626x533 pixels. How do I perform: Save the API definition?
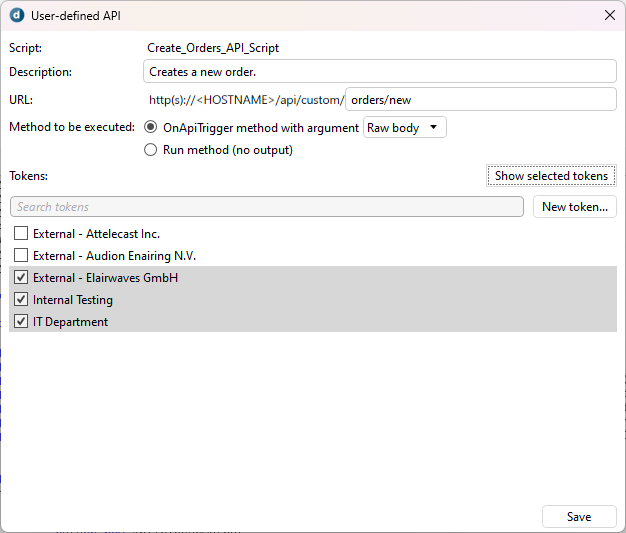pos(579,517)
